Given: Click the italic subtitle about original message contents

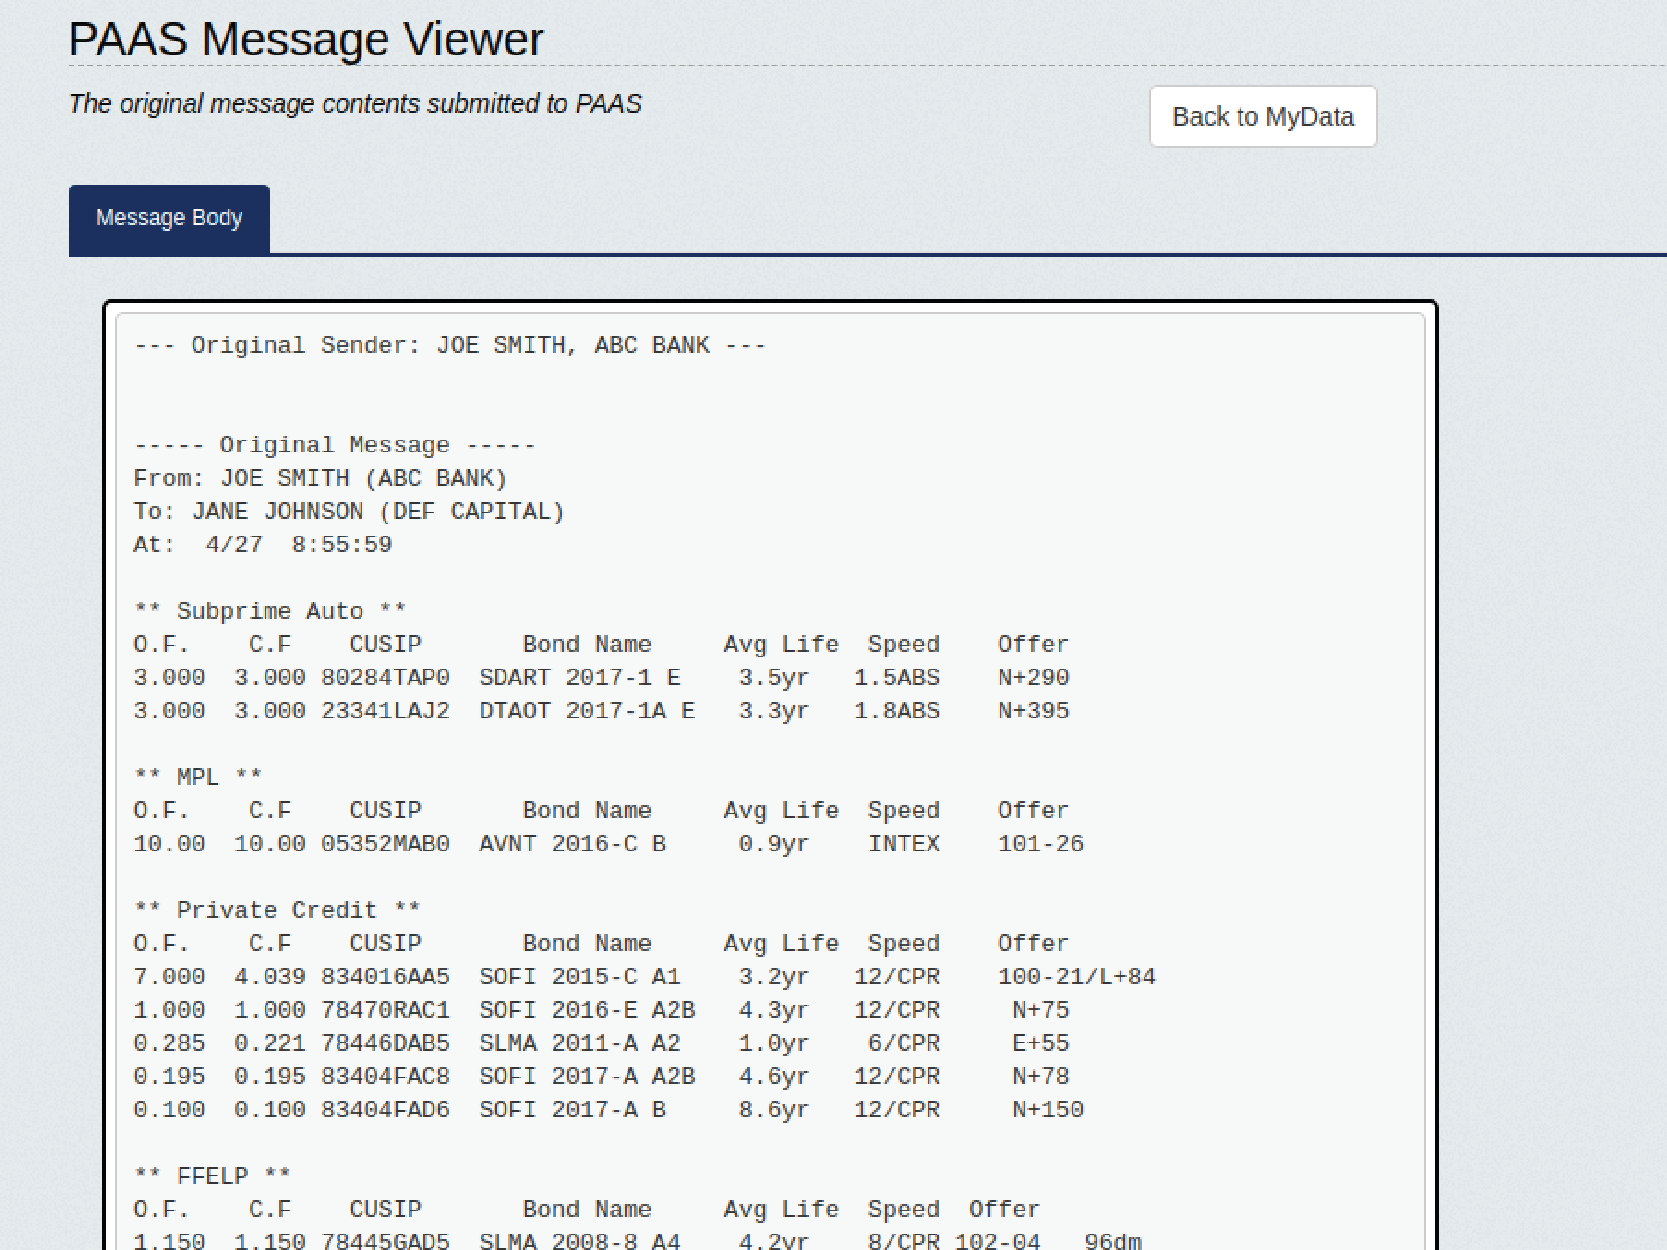Looking at the screenshot, I should 355,104.
